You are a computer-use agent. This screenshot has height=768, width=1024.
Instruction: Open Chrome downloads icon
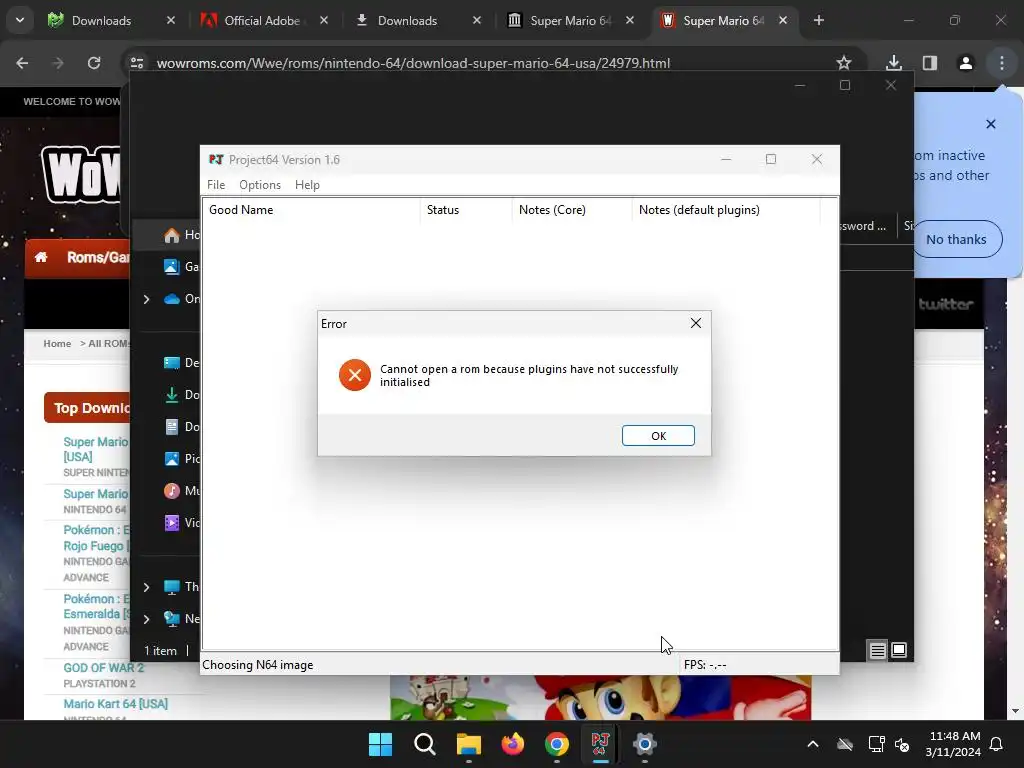893,63
